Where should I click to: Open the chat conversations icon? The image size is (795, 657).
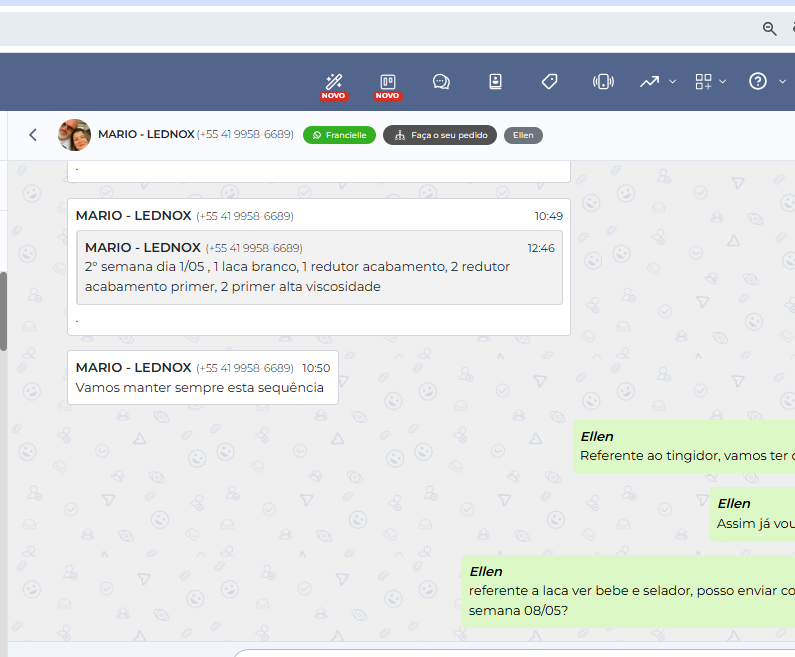pyautogui.click(x=441, y=82)
